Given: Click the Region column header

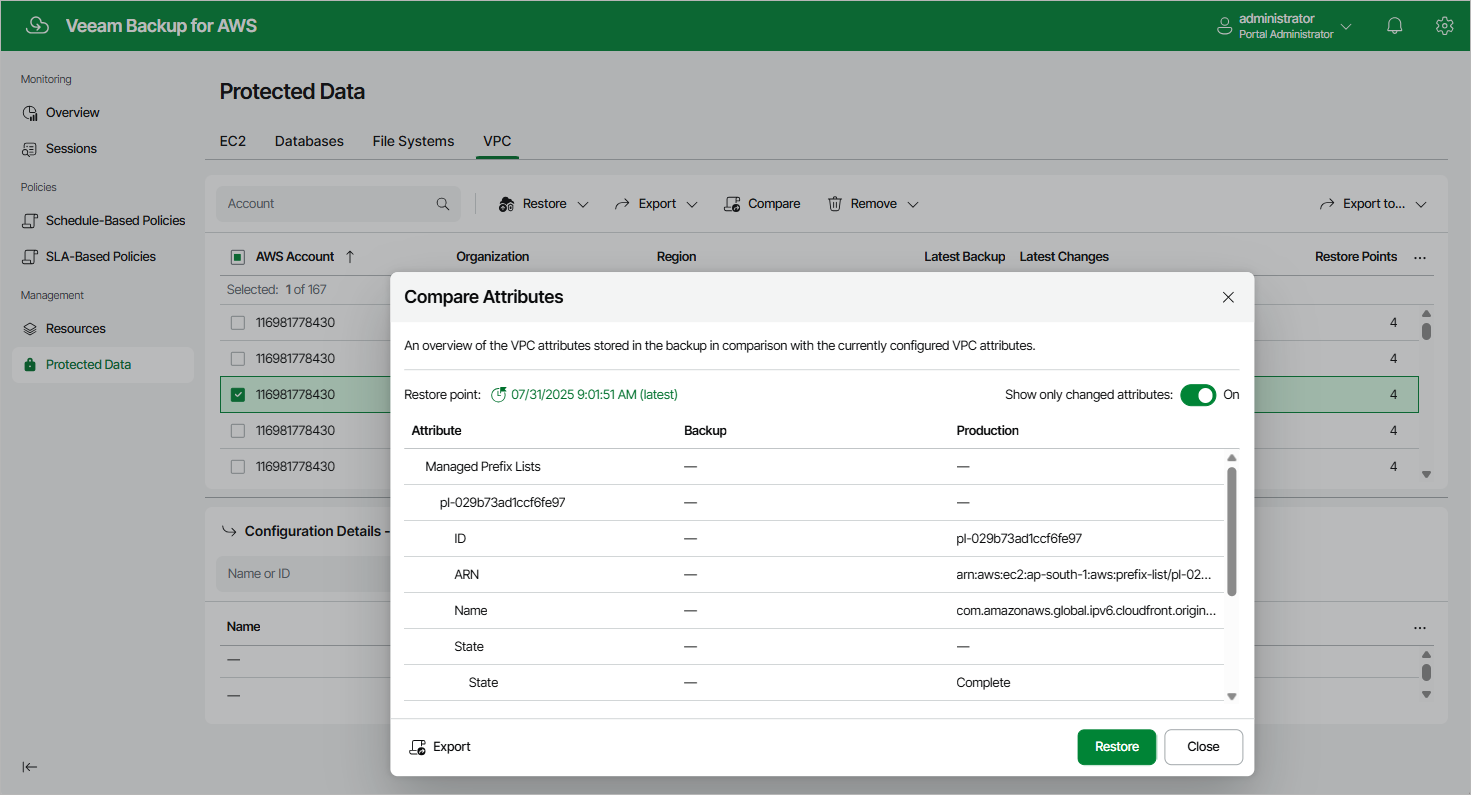Looking at the screenshot, I should [x=676, y=257].
